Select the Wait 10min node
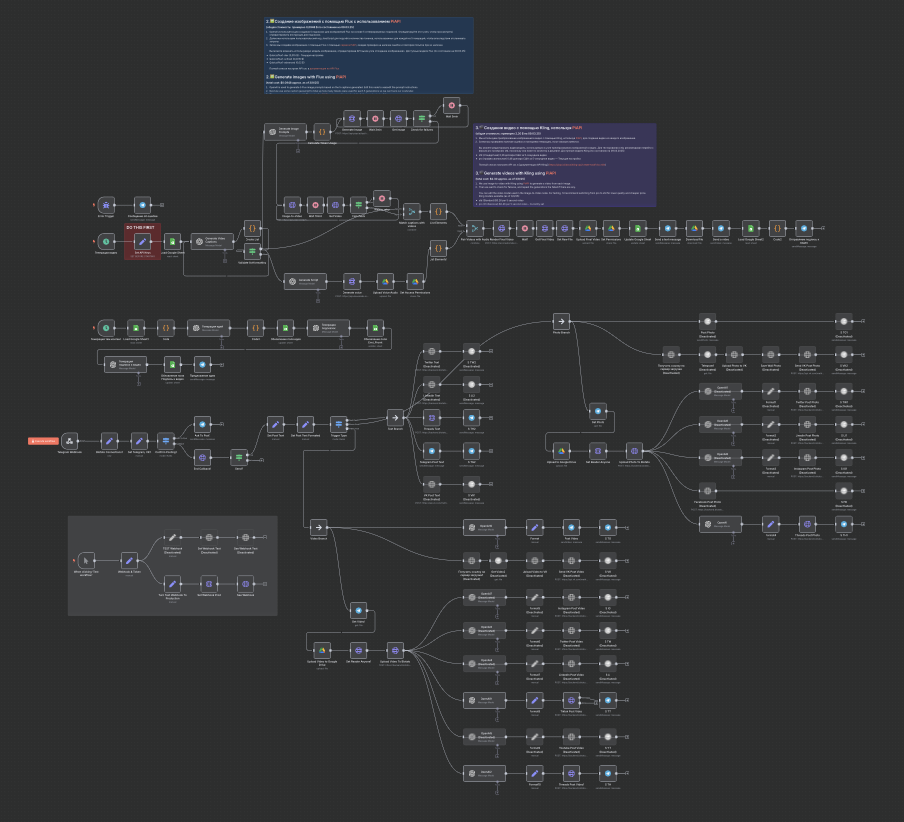 pyautogui.click(x=315, y=205)
